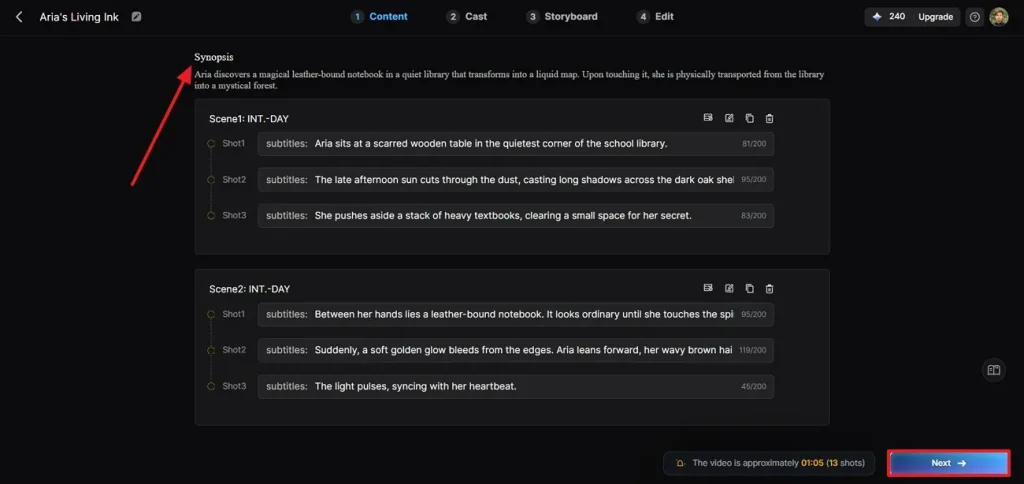Click the Scene1: INT.-DAY heading
Viewport: 1024px width, 484px height.
(249, 119)
